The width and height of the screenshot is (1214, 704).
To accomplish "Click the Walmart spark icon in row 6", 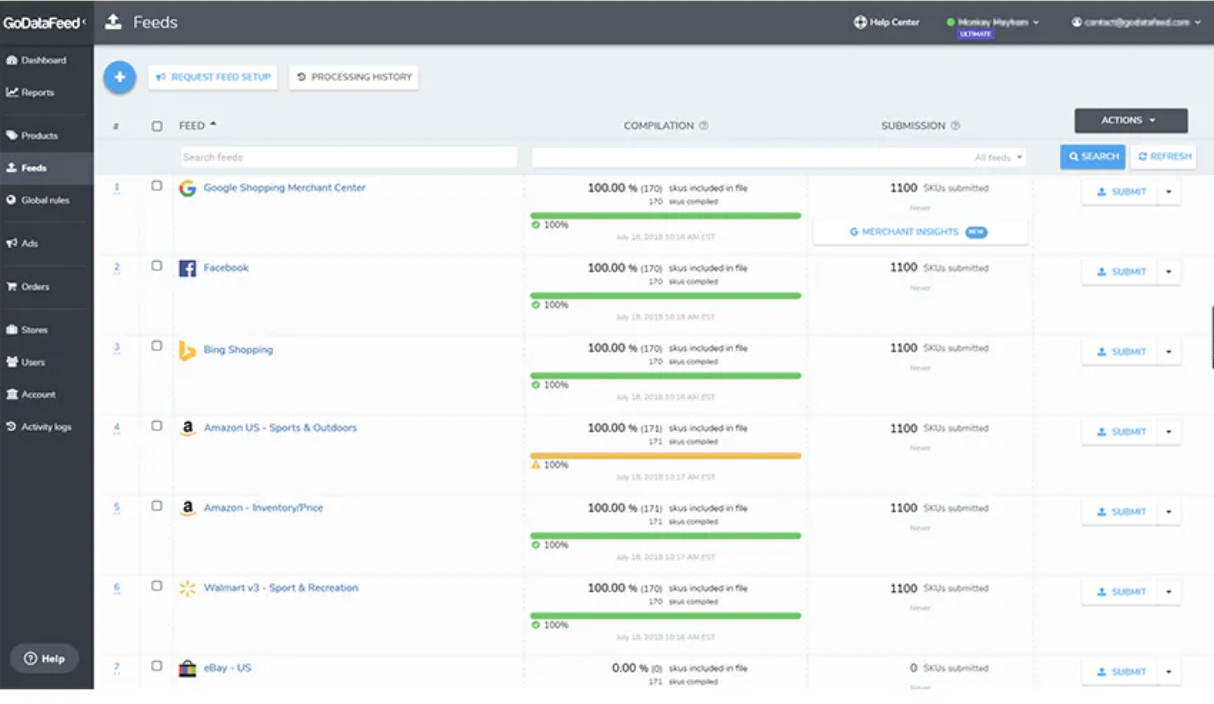I will (187, 588).
